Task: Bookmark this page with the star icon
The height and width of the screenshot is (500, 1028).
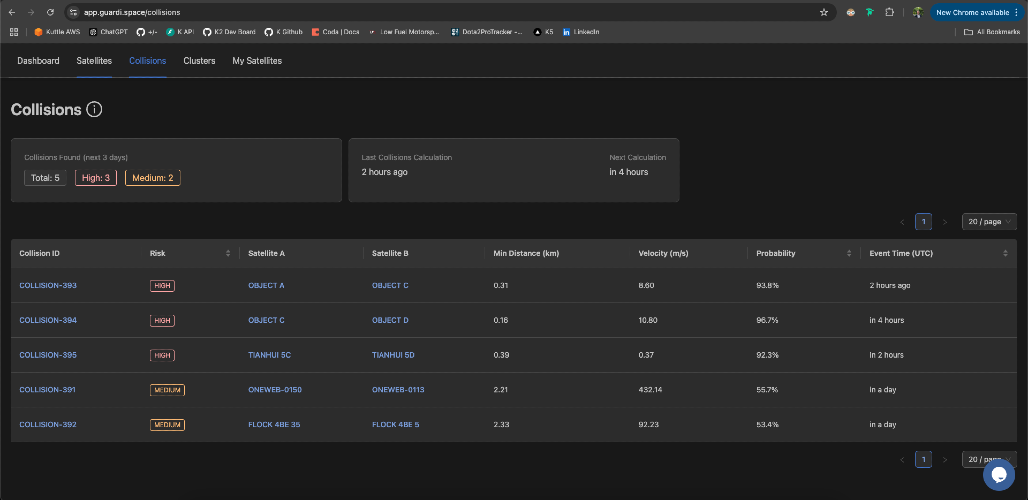Action: [823, 12]
